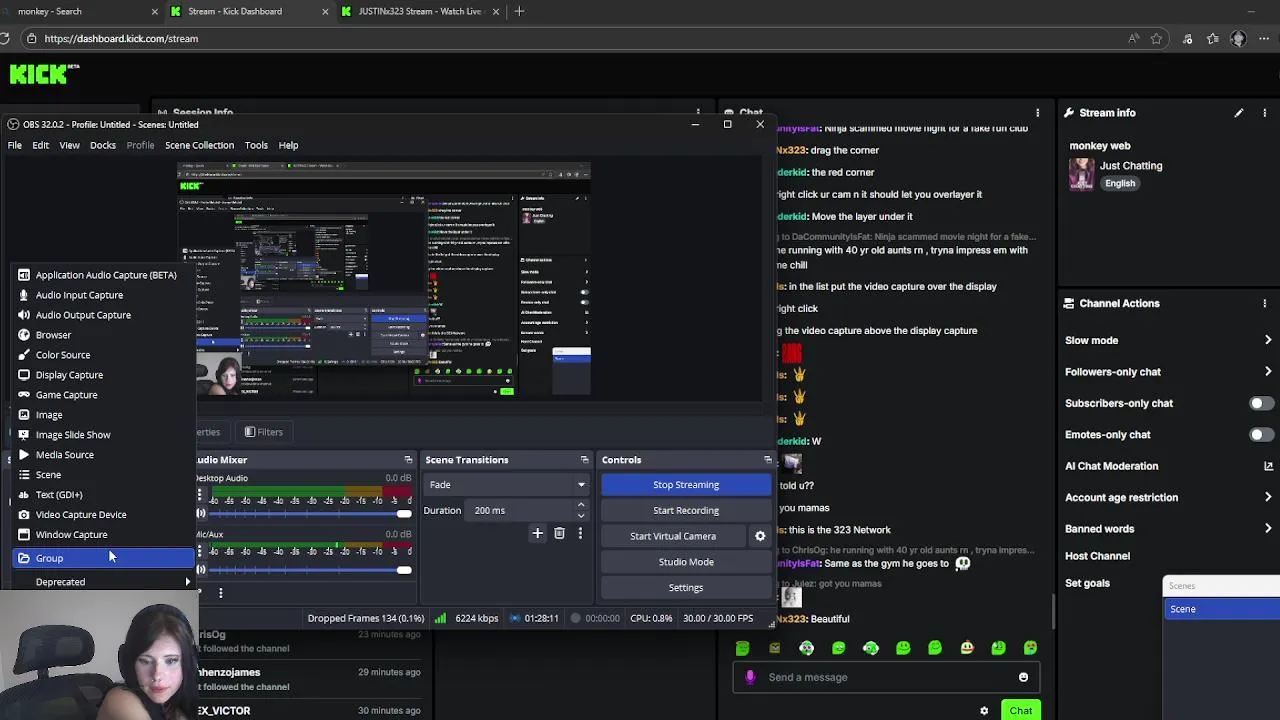Image resolution: width=1280 pixels, height=720 pixels.
Task: Open the Docks menu
Action: 103,145
